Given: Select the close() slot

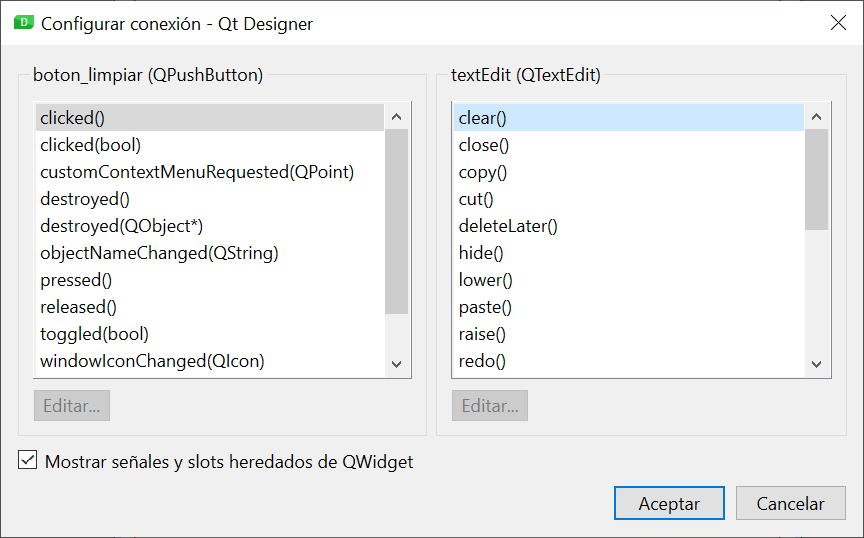Looking at the screenshot, I should click(629, 144).
